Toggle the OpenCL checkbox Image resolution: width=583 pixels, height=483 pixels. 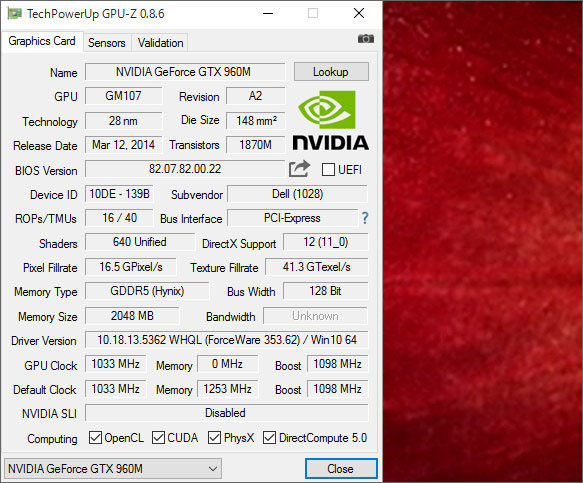(x=95, y=438)
